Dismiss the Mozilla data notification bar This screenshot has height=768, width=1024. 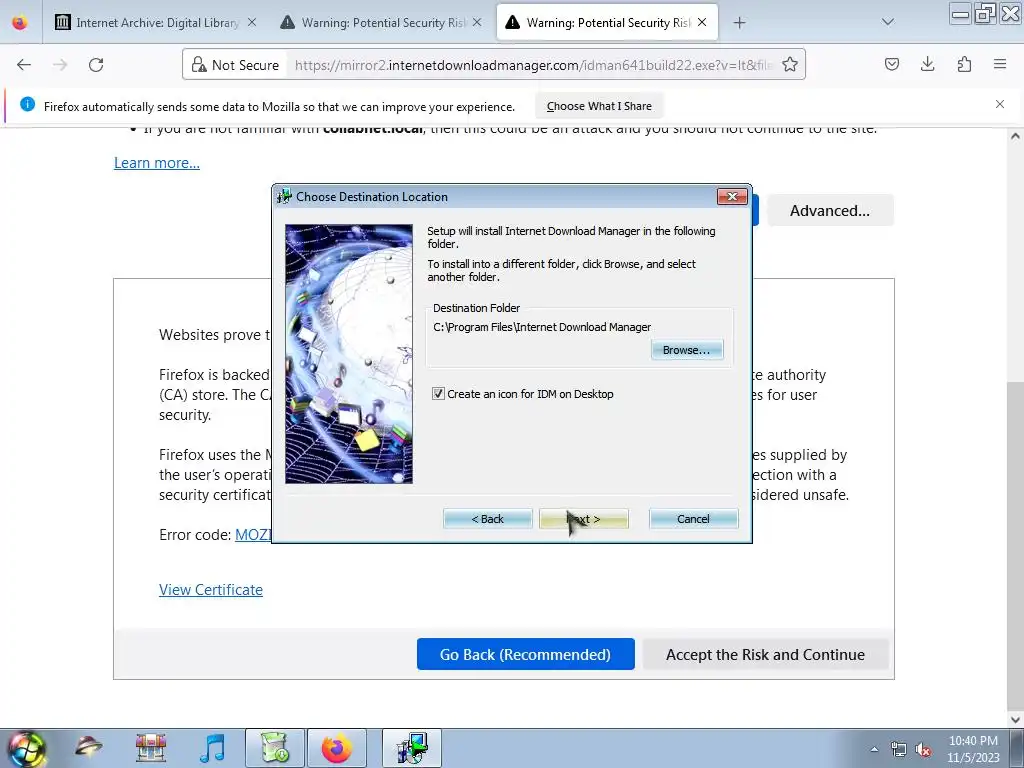[1000, 104]
